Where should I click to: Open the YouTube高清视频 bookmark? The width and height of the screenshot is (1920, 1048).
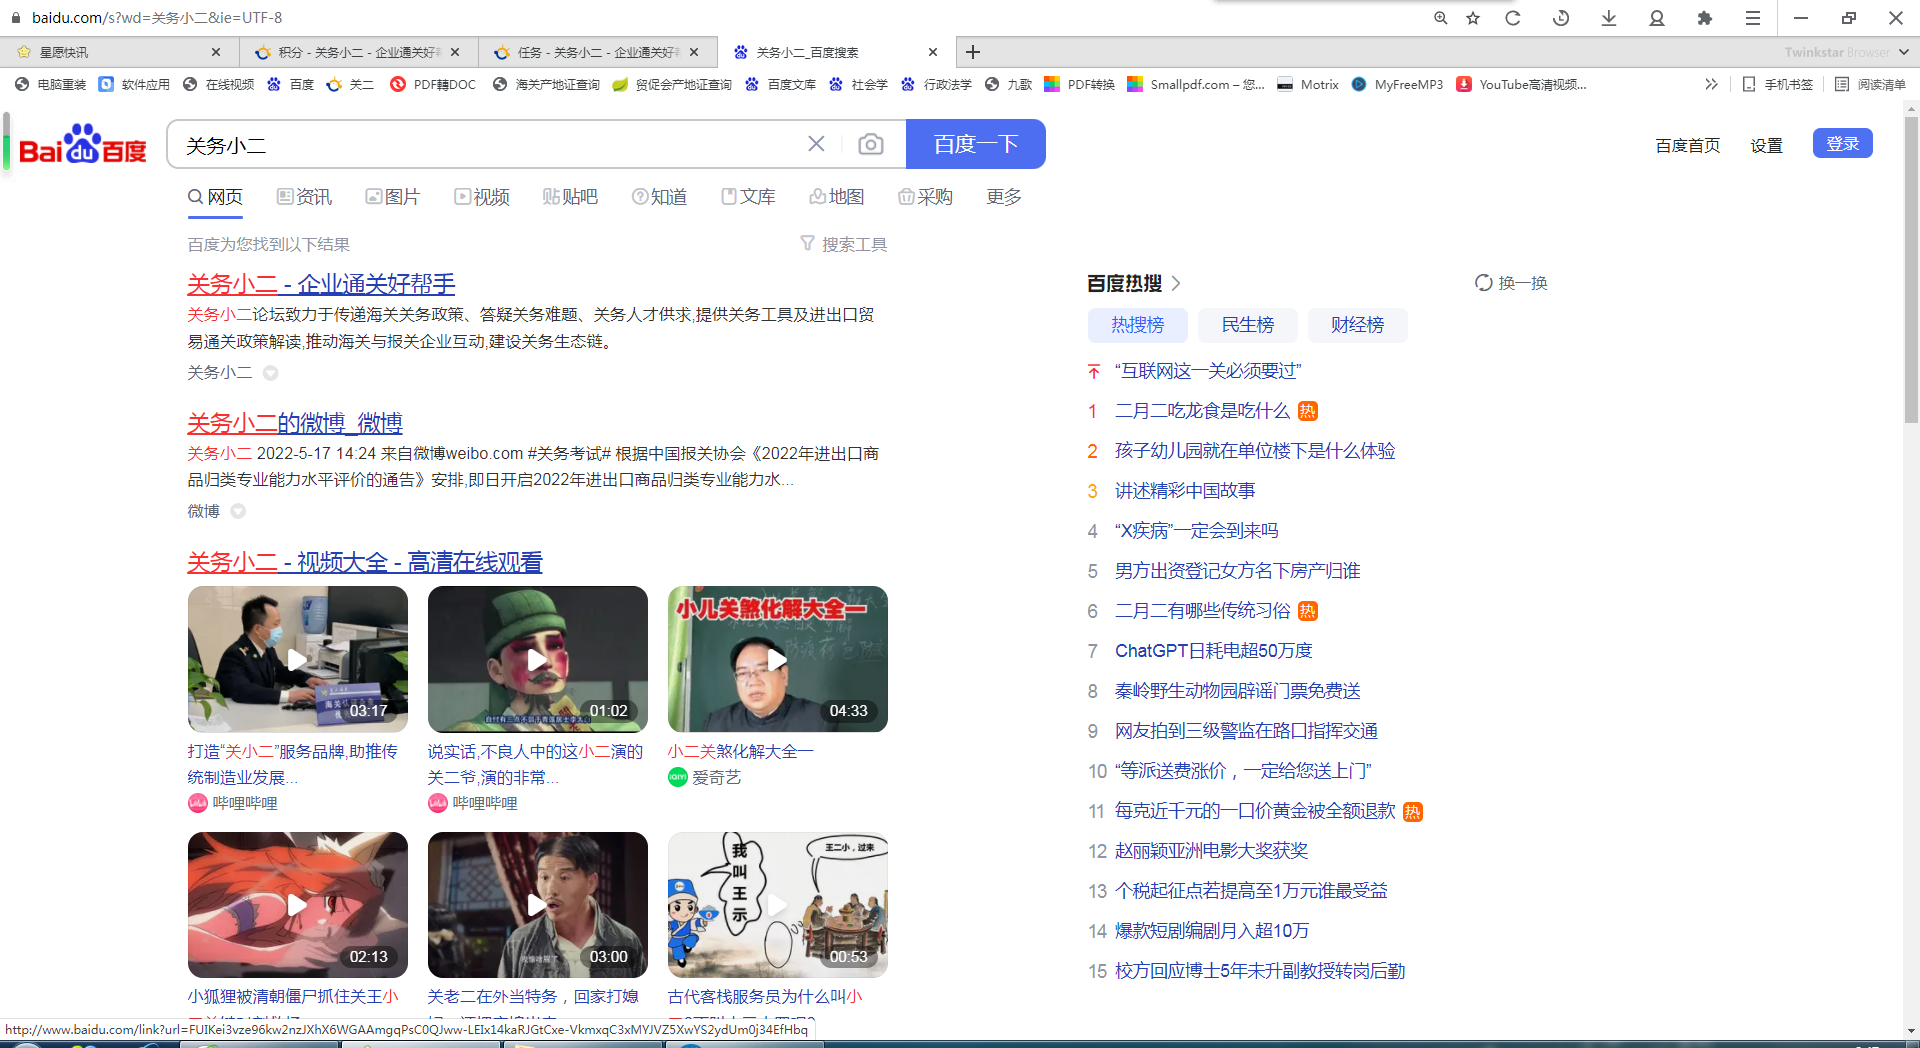pyautogui.click(x=1521, y=84)
